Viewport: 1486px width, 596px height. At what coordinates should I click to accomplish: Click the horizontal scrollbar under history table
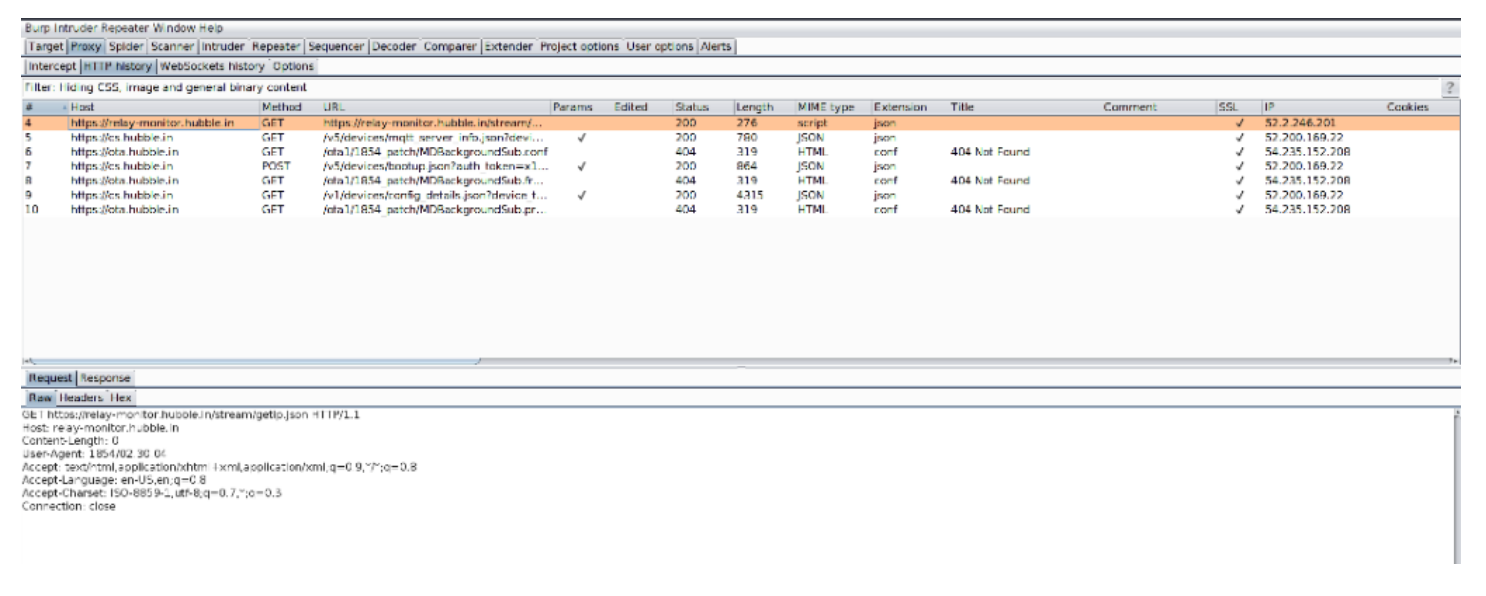coord(740,360)
